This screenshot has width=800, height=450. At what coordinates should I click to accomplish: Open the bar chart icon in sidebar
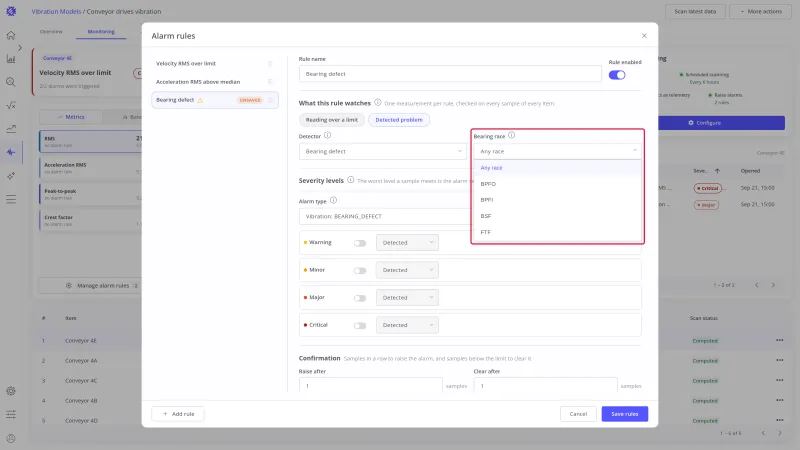pyautogui.click(x=11, y=59)
